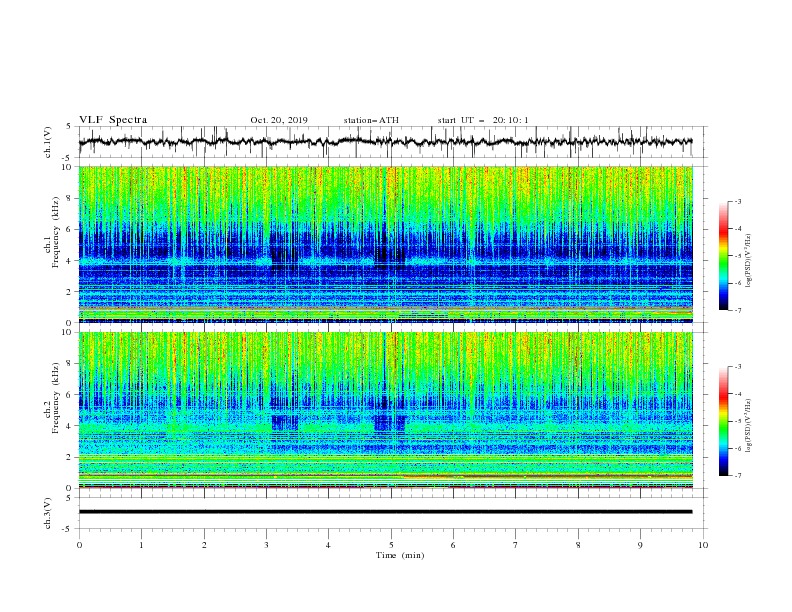Select the 'Oct. 20, 2019' date text
The width and height of the screenshot is (792, 612).
click(279, 120)
